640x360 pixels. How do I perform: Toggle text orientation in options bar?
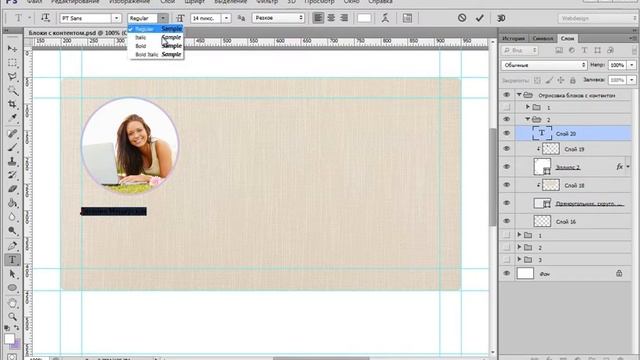(x=45, y=18)
